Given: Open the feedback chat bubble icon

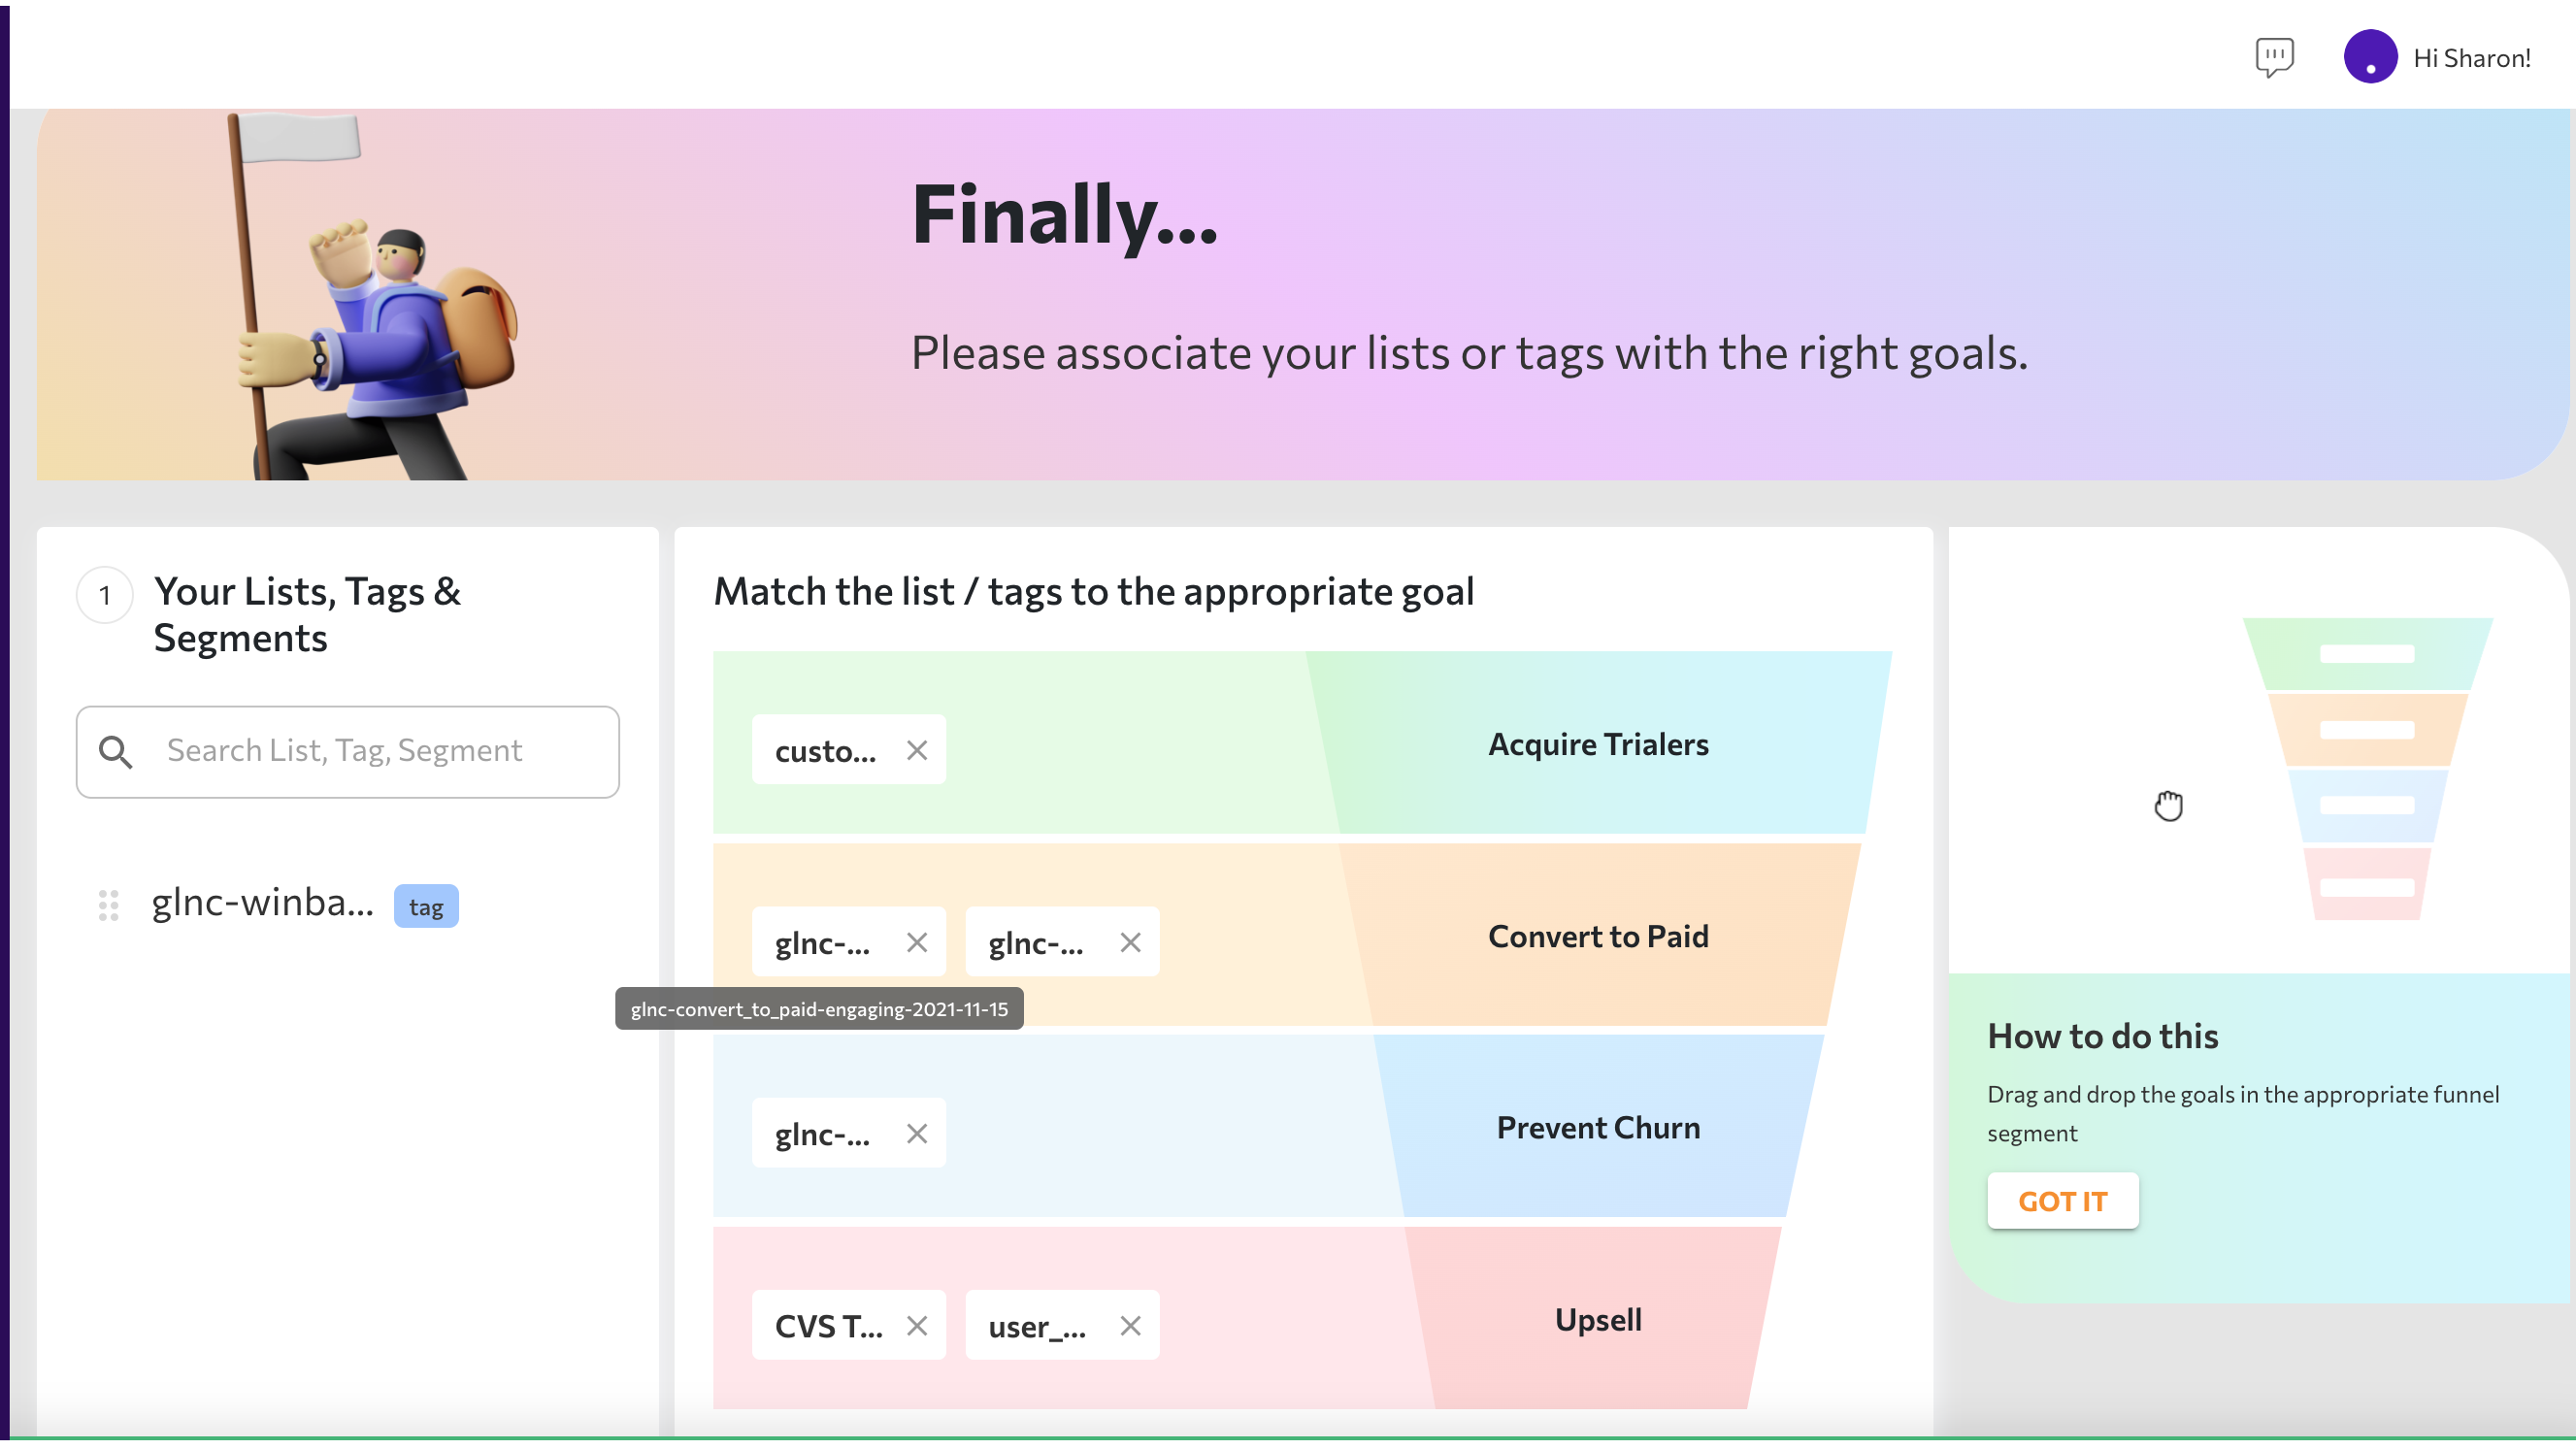Looking at the screenshot, I should (2274, 57).
